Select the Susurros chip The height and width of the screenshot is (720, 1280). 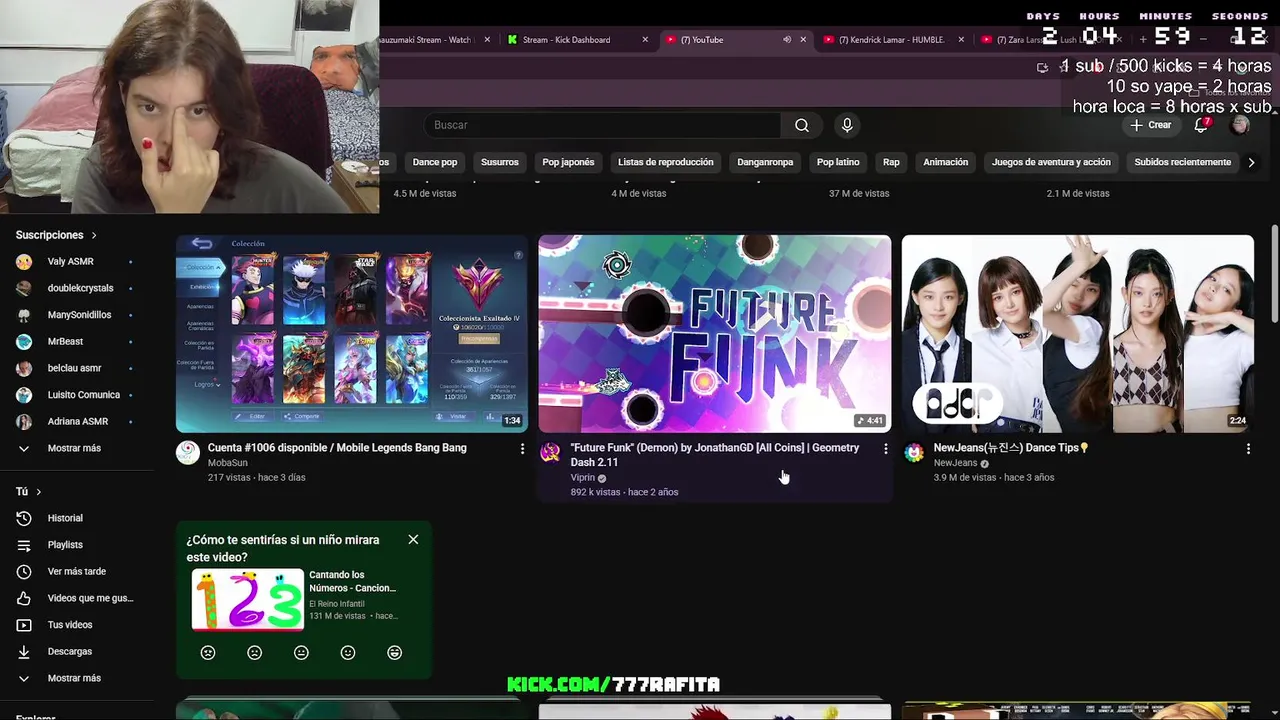coord(500,162)
